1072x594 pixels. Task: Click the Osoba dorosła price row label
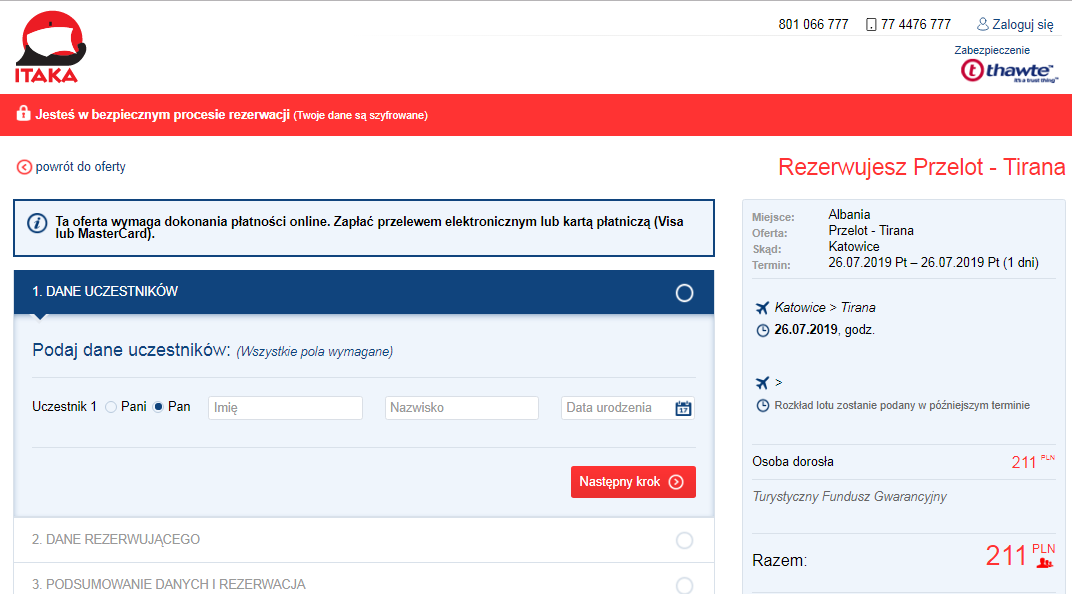[793, 461]
